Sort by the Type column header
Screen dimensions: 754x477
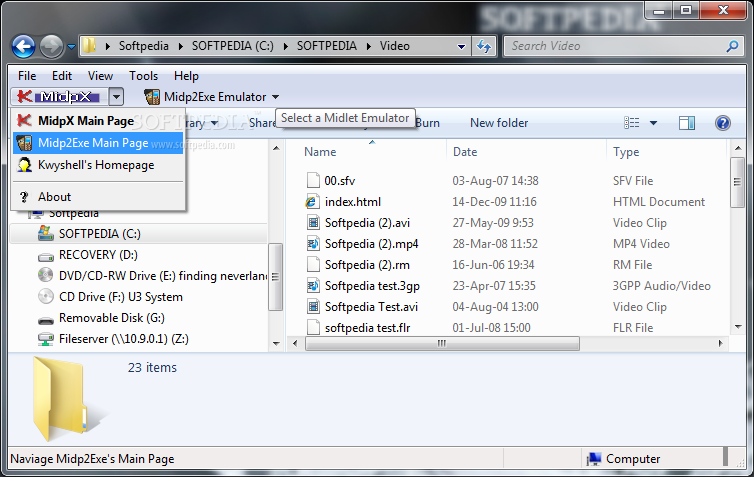[626, 152]
